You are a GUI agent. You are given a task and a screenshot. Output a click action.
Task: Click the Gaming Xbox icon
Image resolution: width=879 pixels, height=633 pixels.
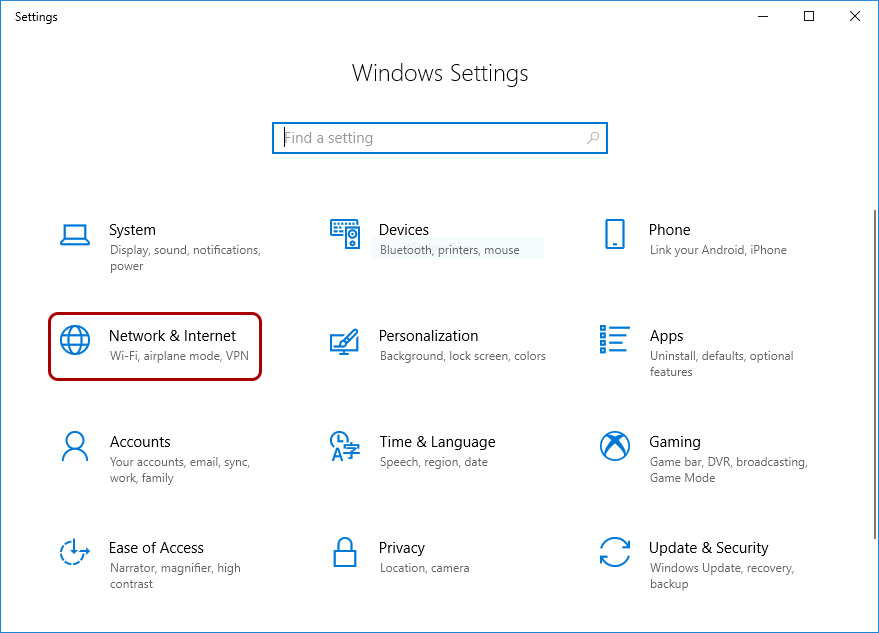tap(614, 447)
